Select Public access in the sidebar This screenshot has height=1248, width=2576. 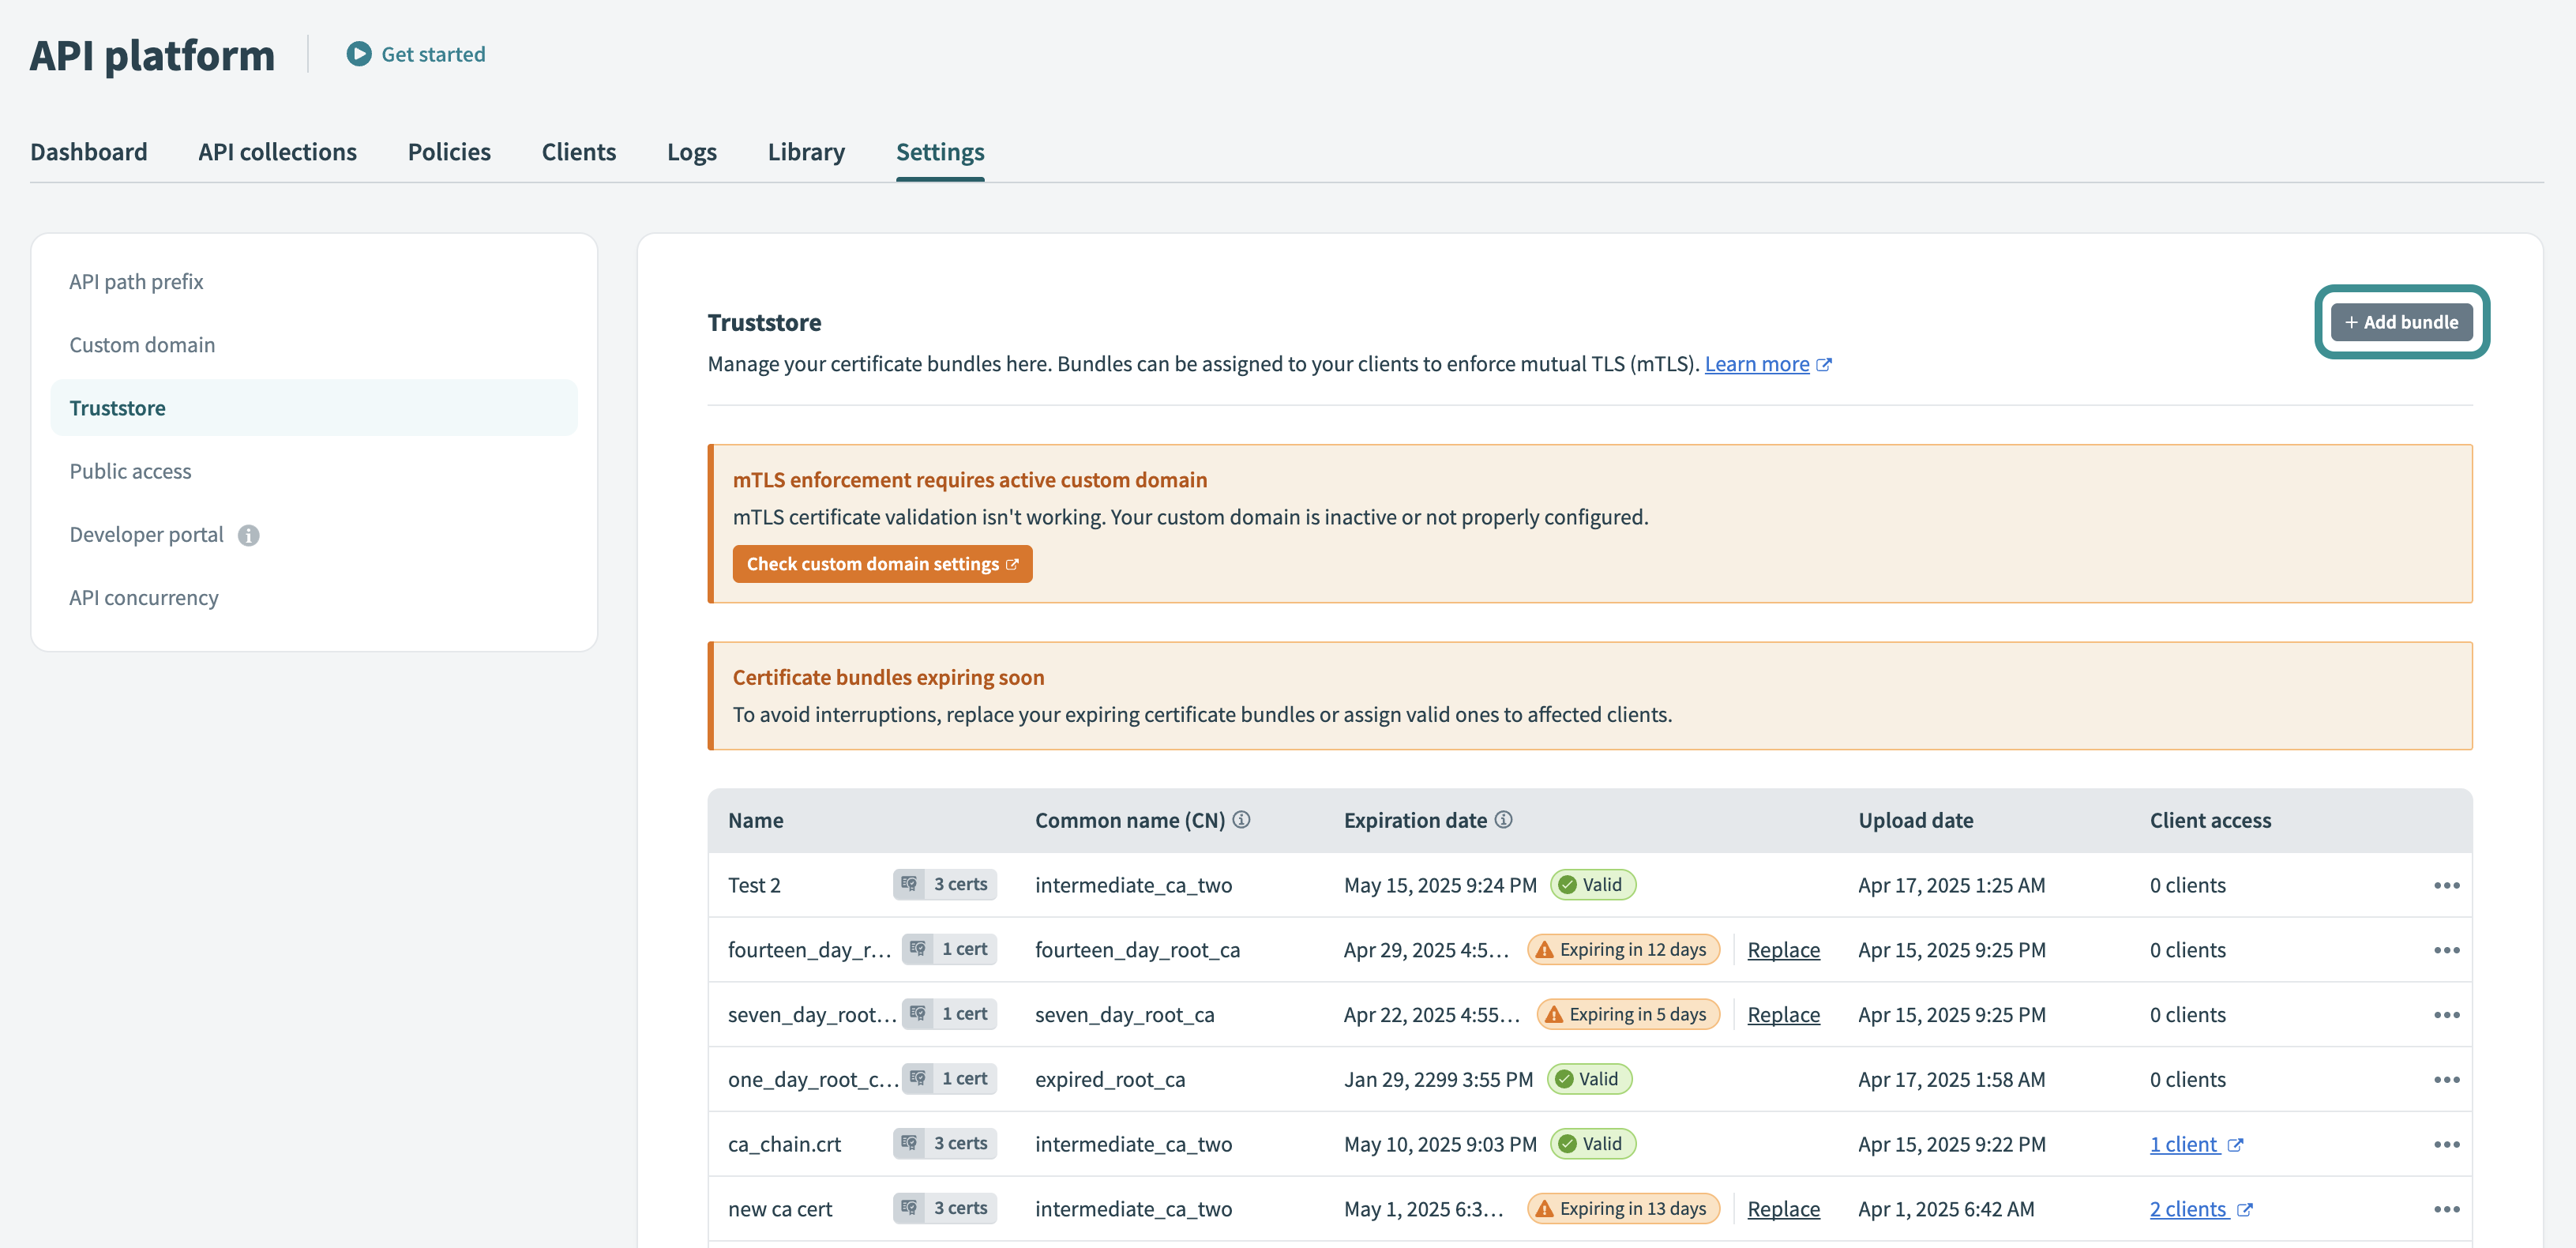[x=130, y=471]
